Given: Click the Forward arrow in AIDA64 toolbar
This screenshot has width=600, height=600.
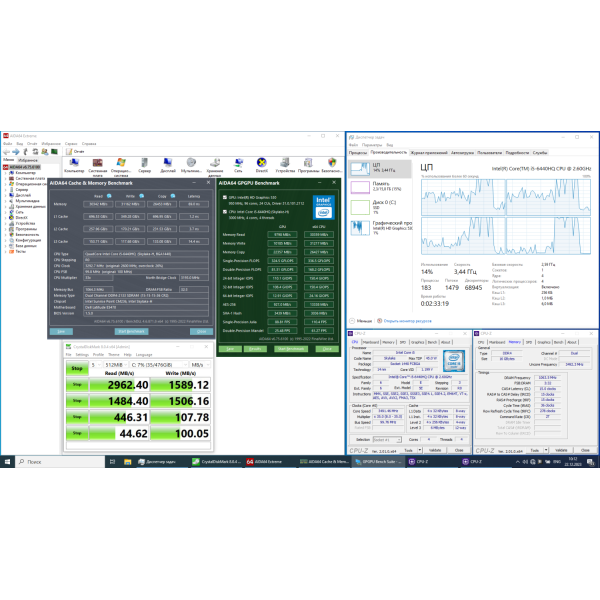Looking at the screenshot, I should (x=16, y=152).
